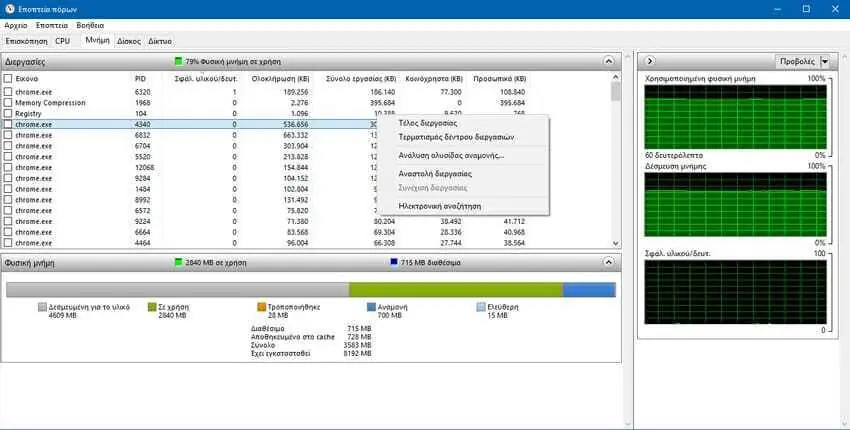Check the box for chrome.exe PID 12068
This screenshot has height=430, width=850.
tap(8, 168)
